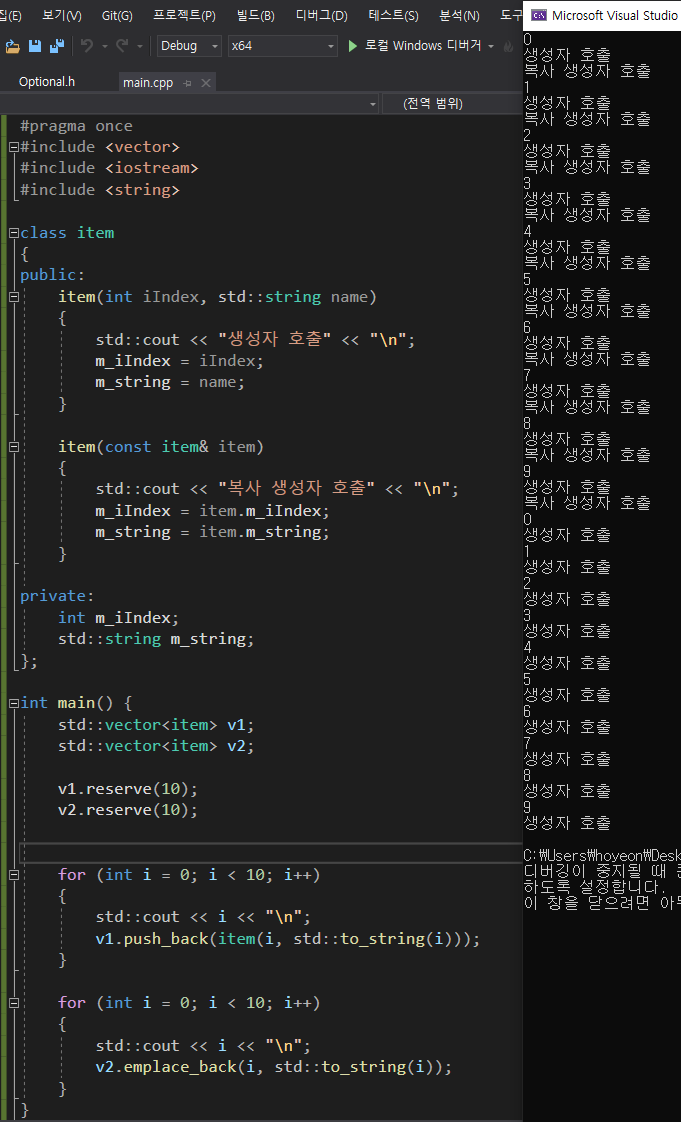Close the main.cpp tab
The image size is (681, 1122).
click(206, 84)
